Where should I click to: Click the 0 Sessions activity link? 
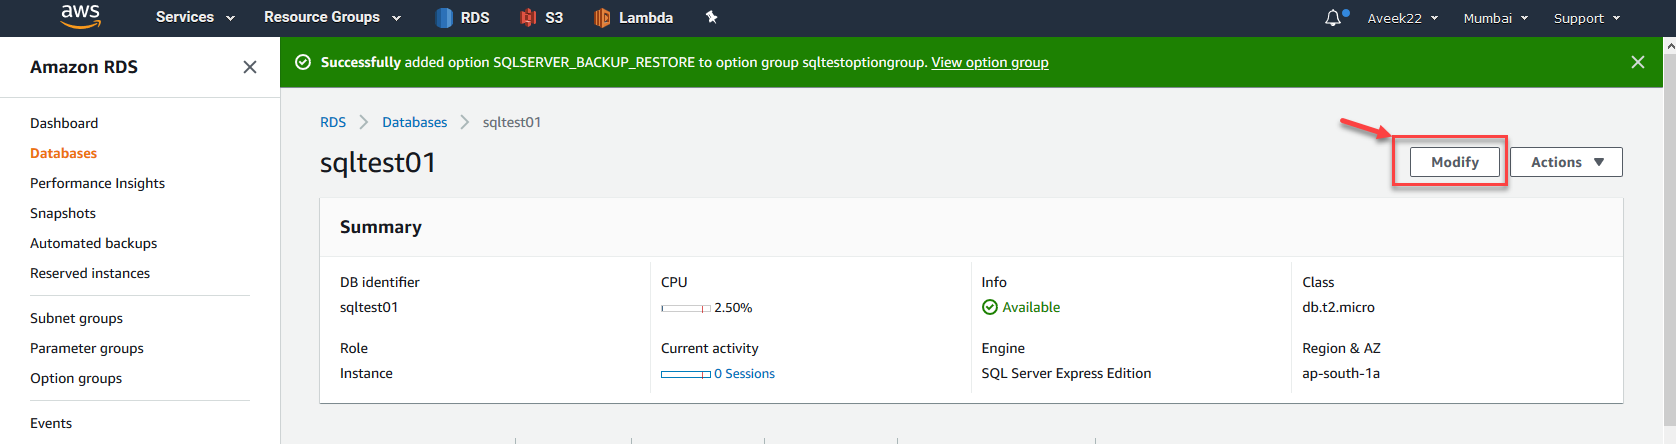pyautogui.click(x=744, y=374)
